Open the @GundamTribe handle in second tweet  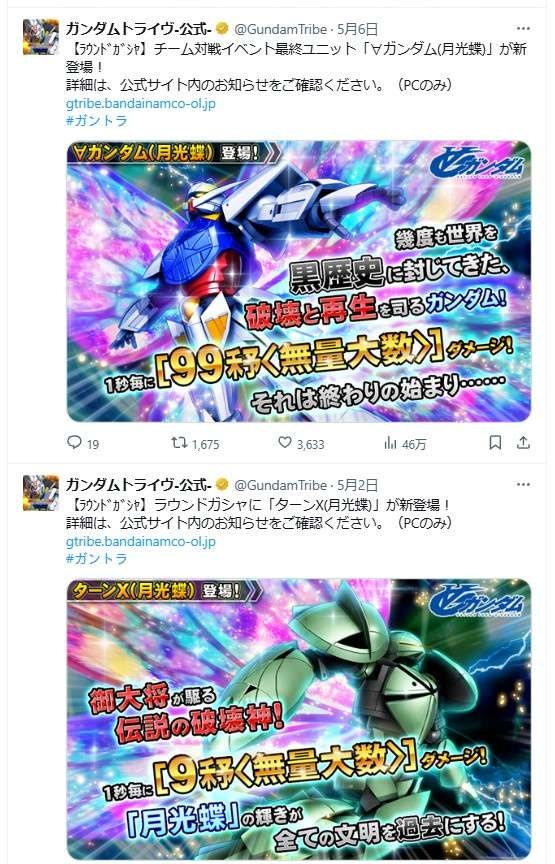(281, 485)
